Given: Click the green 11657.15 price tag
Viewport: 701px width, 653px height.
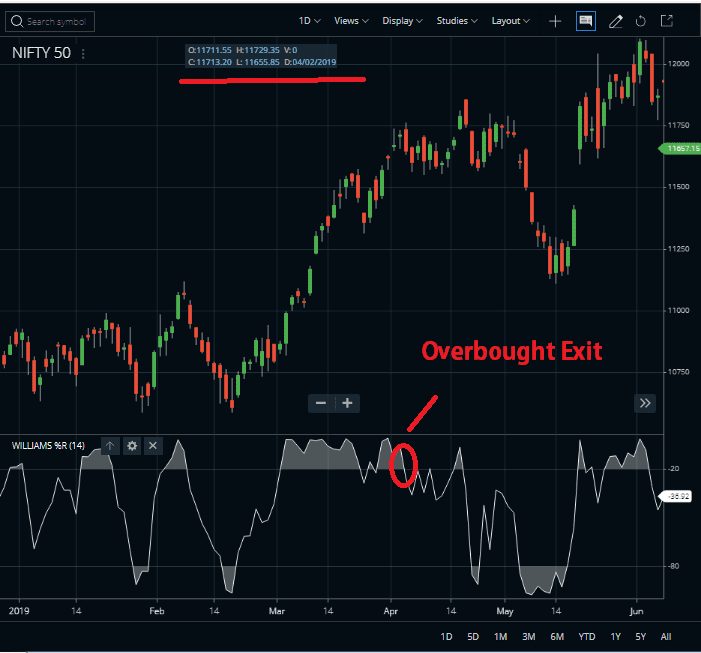Looking at the screenshot, I should (680, 148).
